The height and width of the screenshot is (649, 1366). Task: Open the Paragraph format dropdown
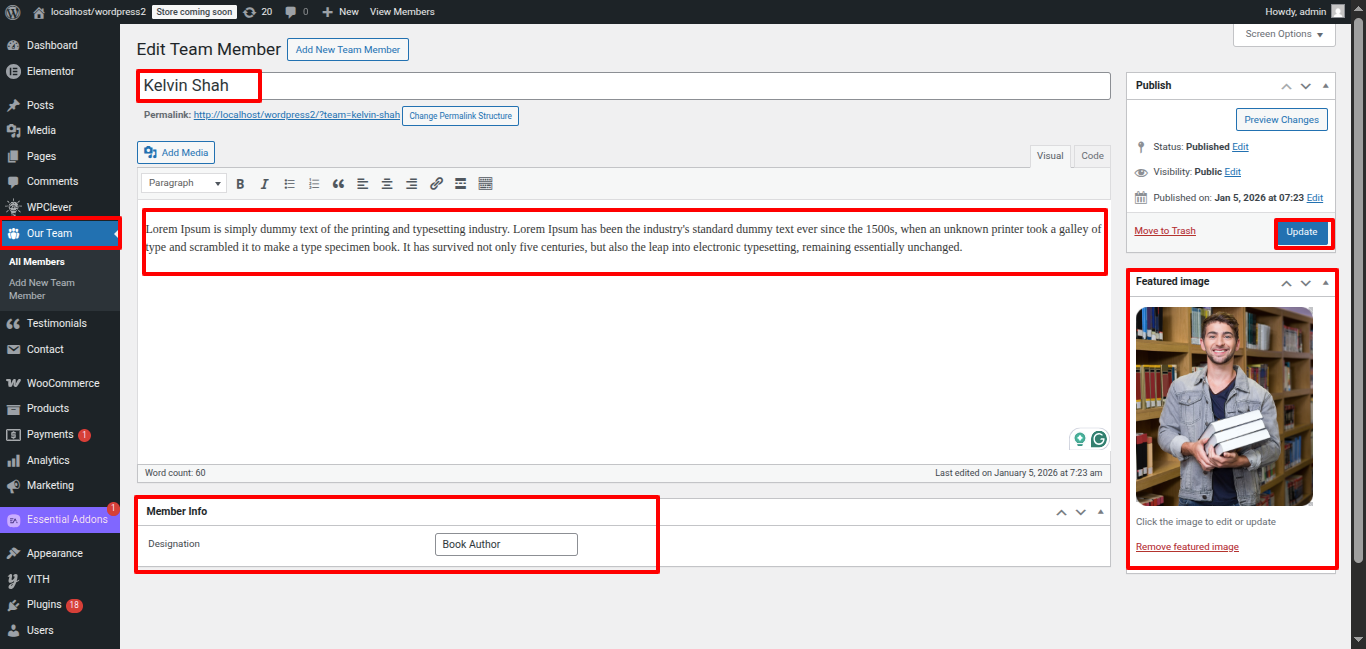point(184,184)
